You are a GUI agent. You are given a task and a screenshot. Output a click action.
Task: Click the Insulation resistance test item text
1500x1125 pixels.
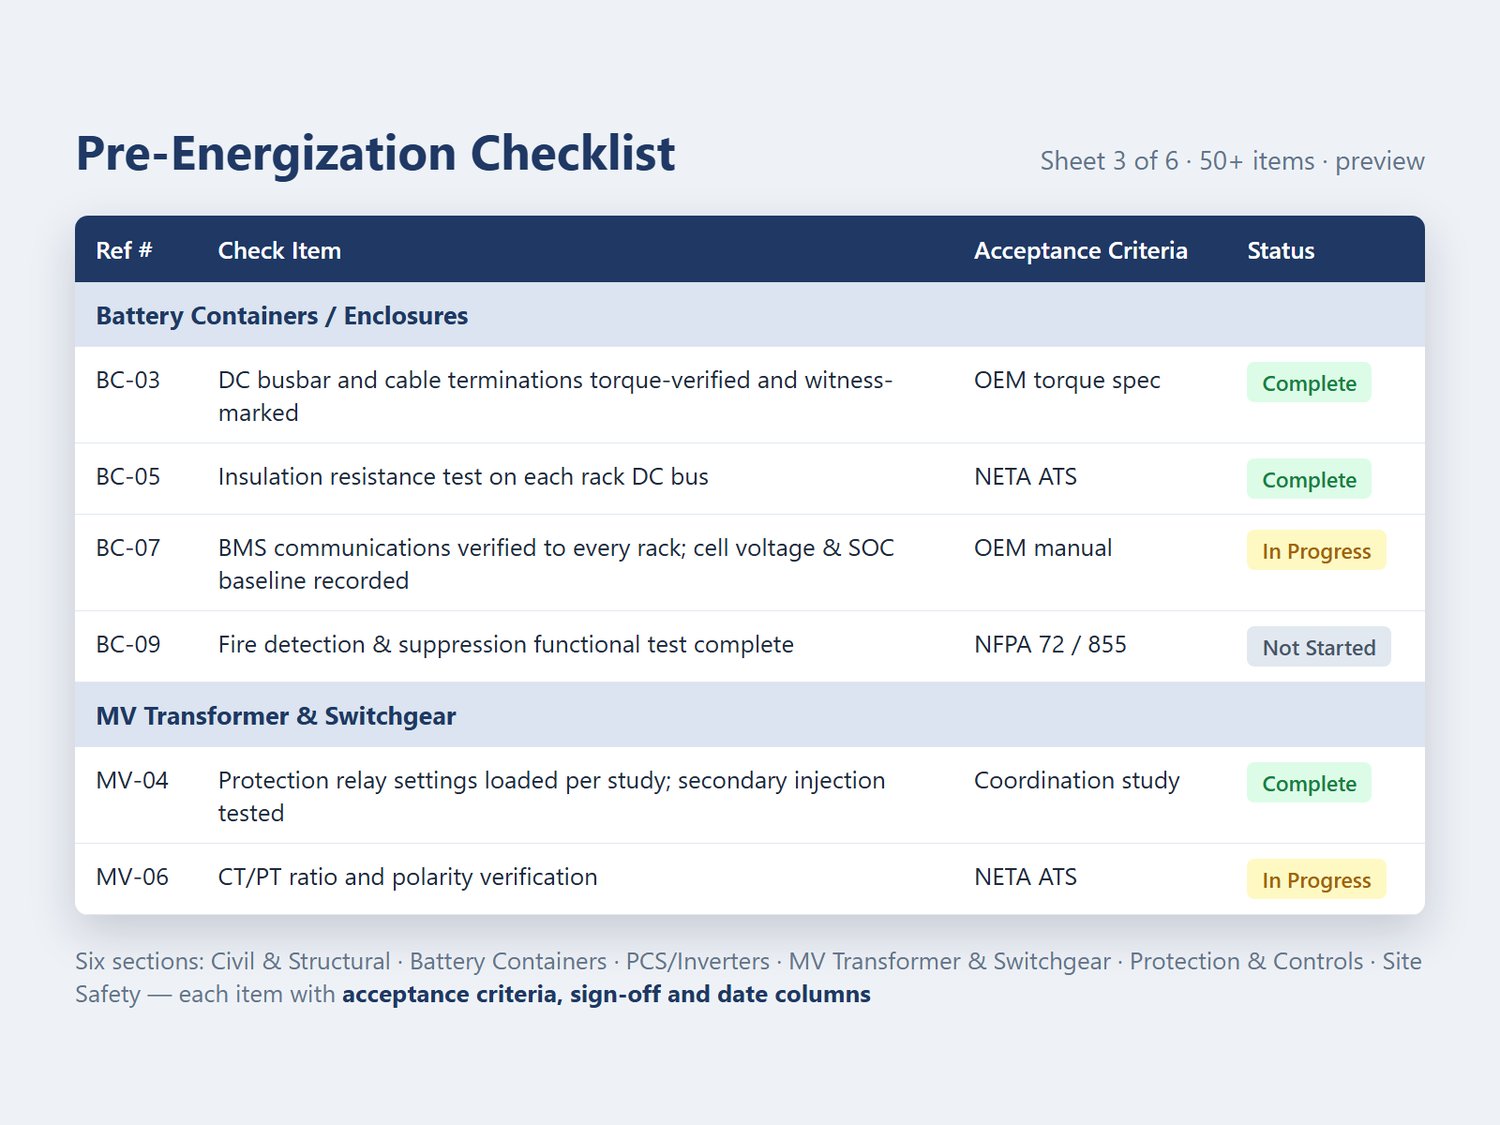(463, 477)
